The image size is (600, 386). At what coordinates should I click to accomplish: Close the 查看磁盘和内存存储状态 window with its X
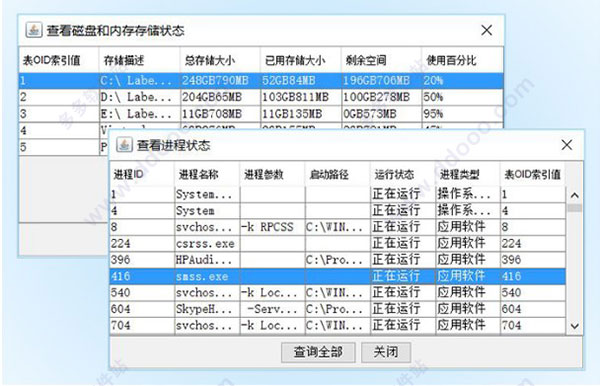point(486,30)
